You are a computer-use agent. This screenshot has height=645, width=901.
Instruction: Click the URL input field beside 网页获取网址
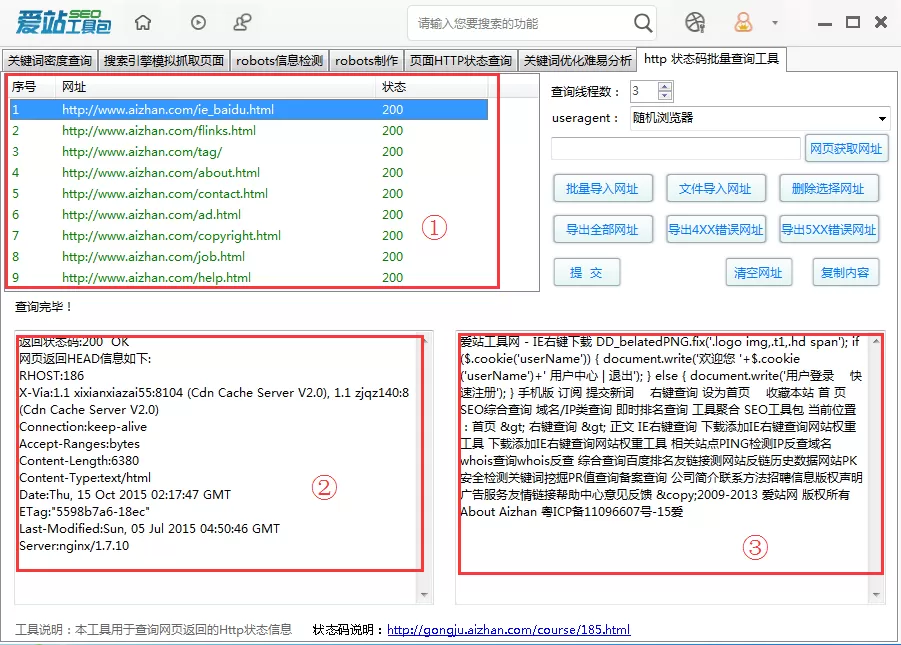click(675, 148)
